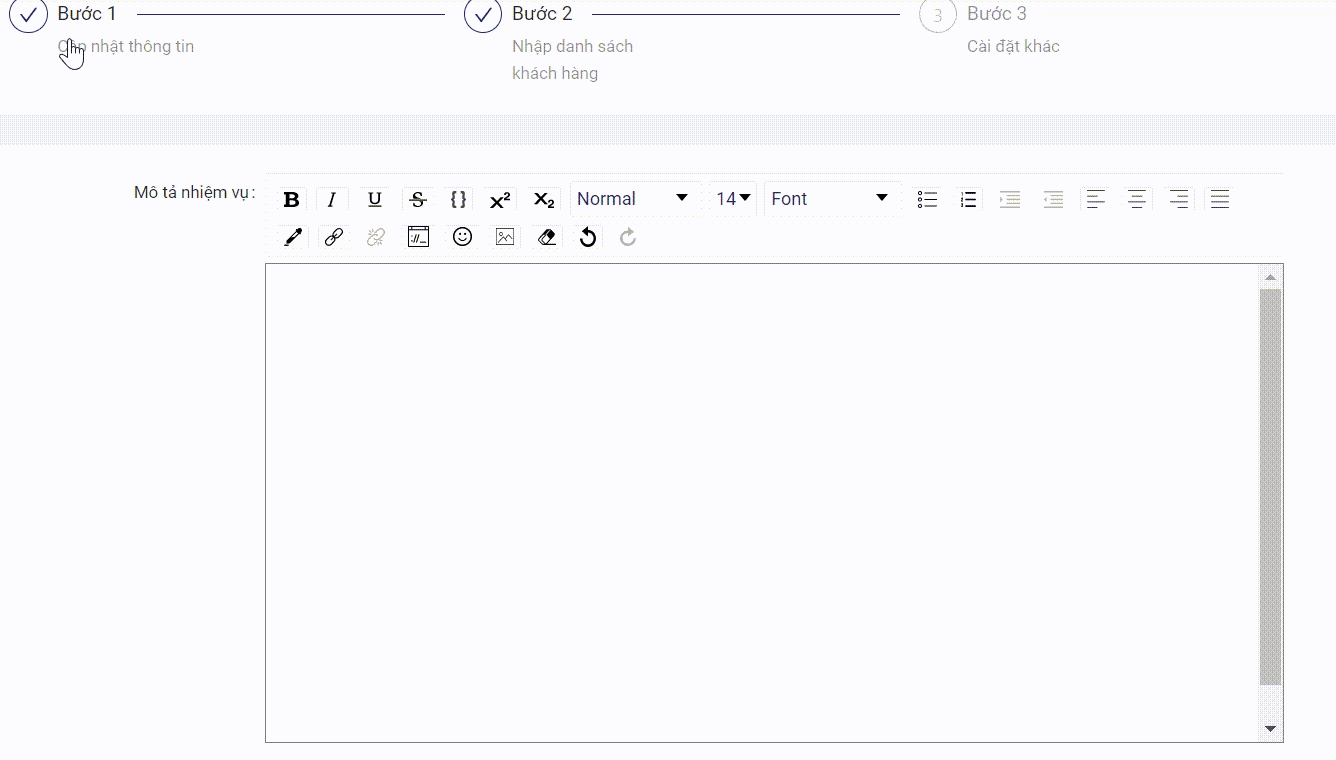Open the text color picker
The image size is (1336, 760).
coord(292,237)
